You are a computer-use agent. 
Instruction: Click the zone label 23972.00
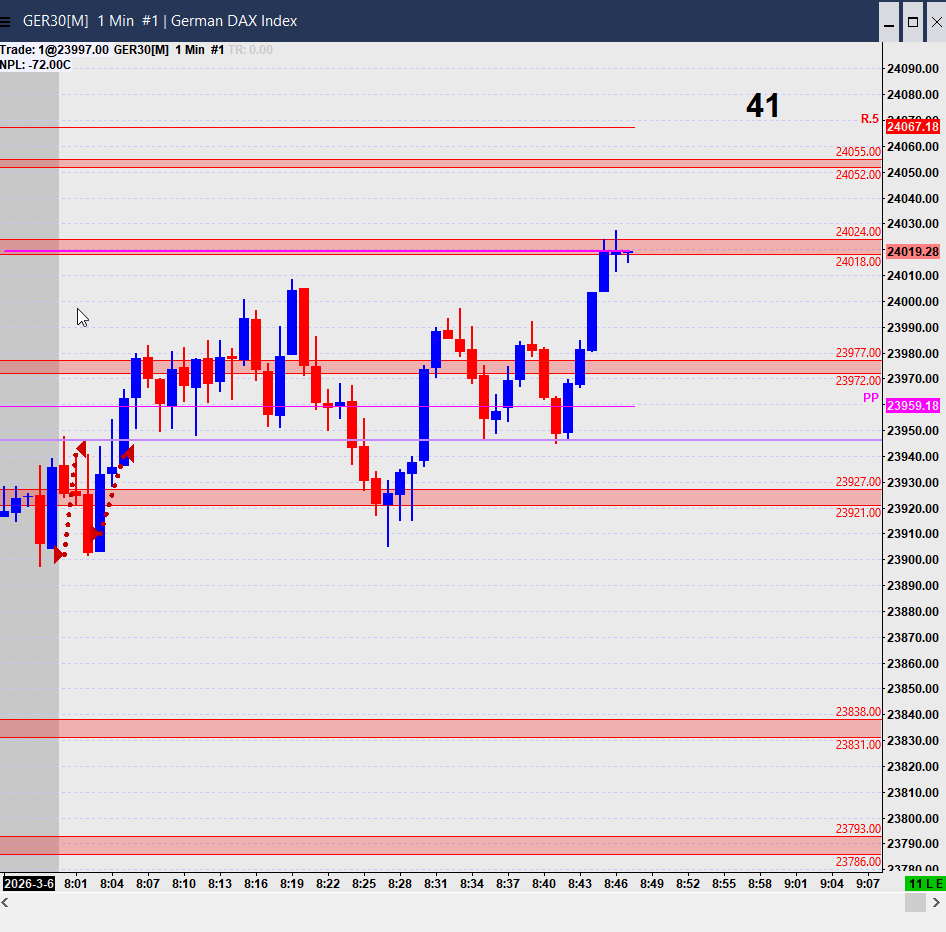click(x=858, y=381)
